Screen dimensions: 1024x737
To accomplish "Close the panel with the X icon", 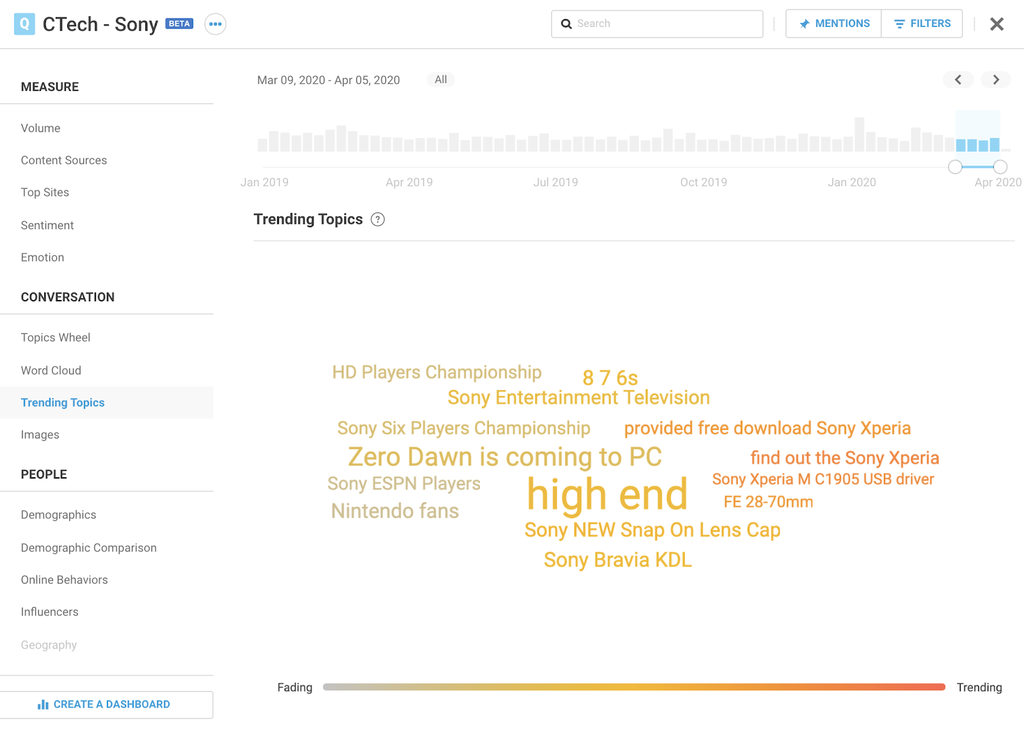I will (996, 24).
